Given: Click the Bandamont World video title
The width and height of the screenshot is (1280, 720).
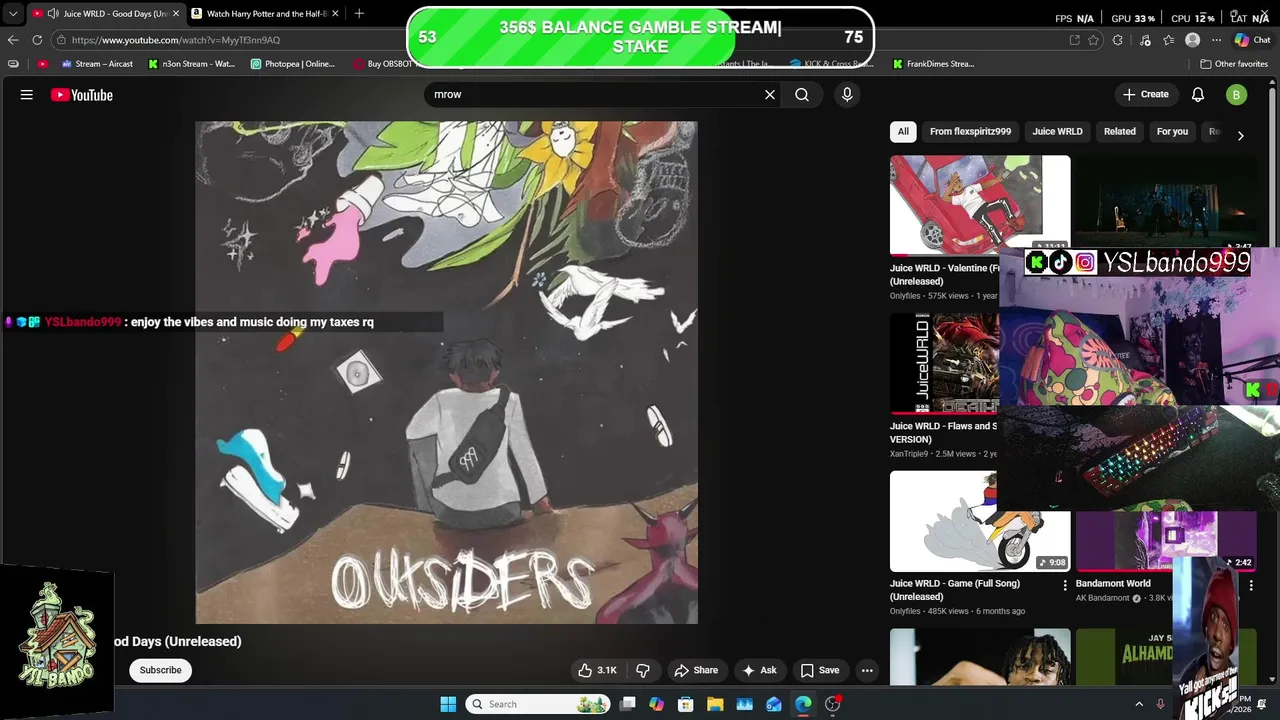Looking at the screenshot, I should click(1113, 583).
